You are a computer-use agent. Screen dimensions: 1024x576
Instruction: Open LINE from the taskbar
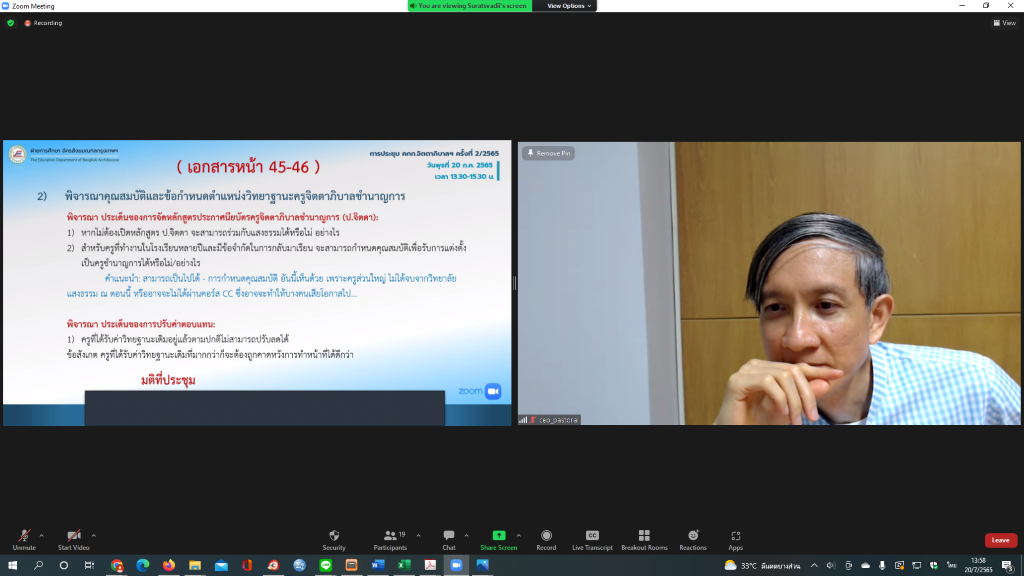pyautogui.click(x=326, y=565)
